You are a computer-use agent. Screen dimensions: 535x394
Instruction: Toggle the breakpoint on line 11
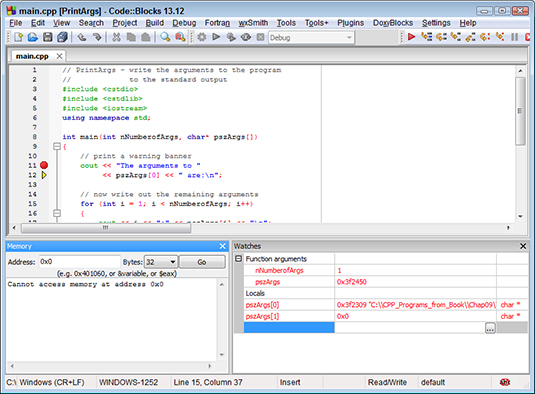[x=44, y=165]
